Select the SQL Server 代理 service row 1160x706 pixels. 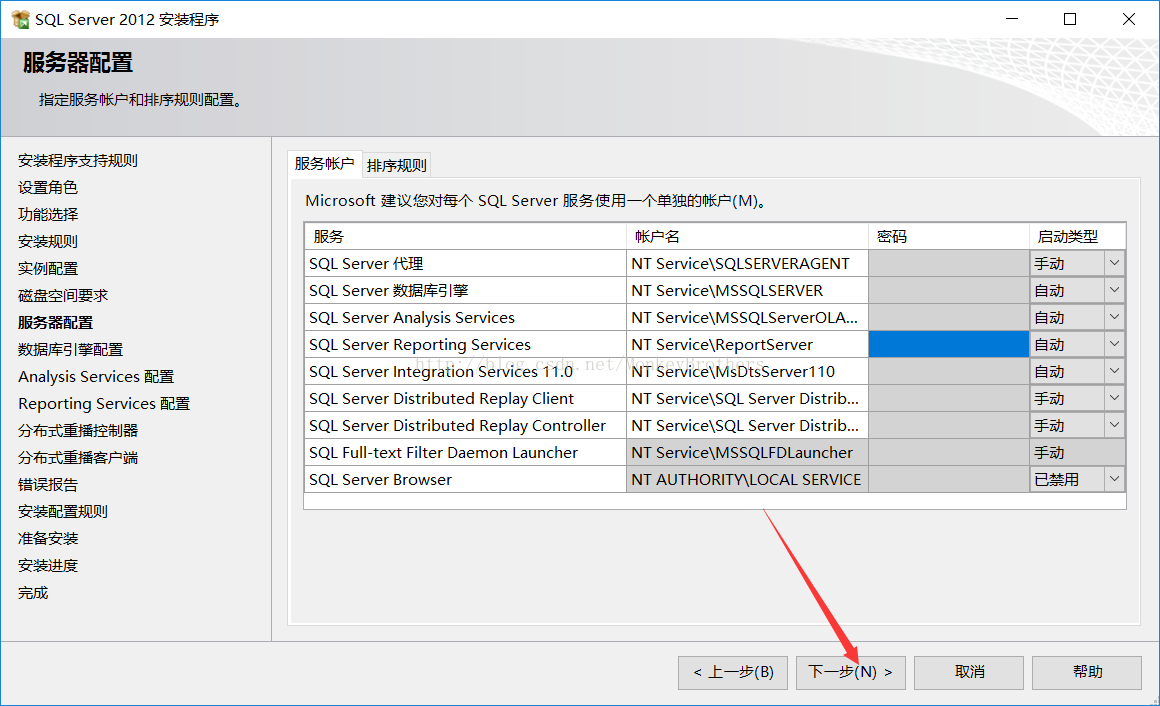click(465, 263)
